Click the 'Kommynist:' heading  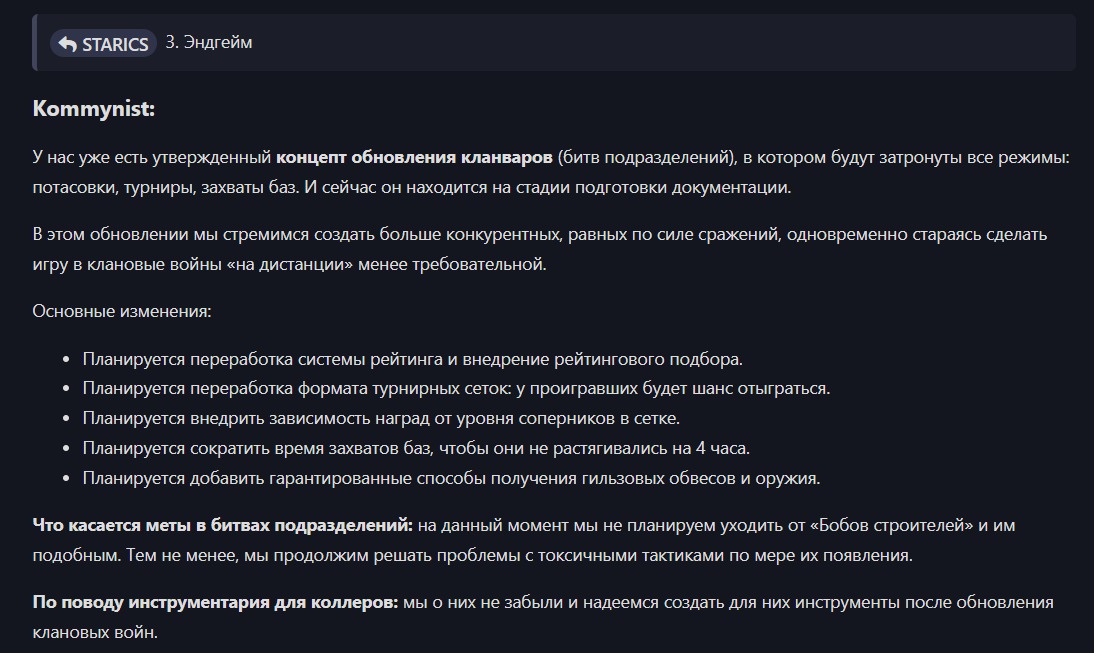coord(93,109)
